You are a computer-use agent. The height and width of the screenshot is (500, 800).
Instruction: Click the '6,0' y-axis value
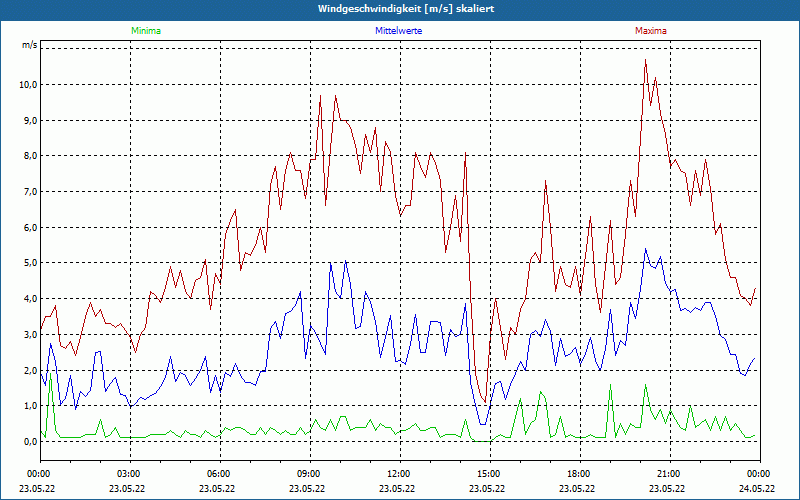(x=31, y=228)
